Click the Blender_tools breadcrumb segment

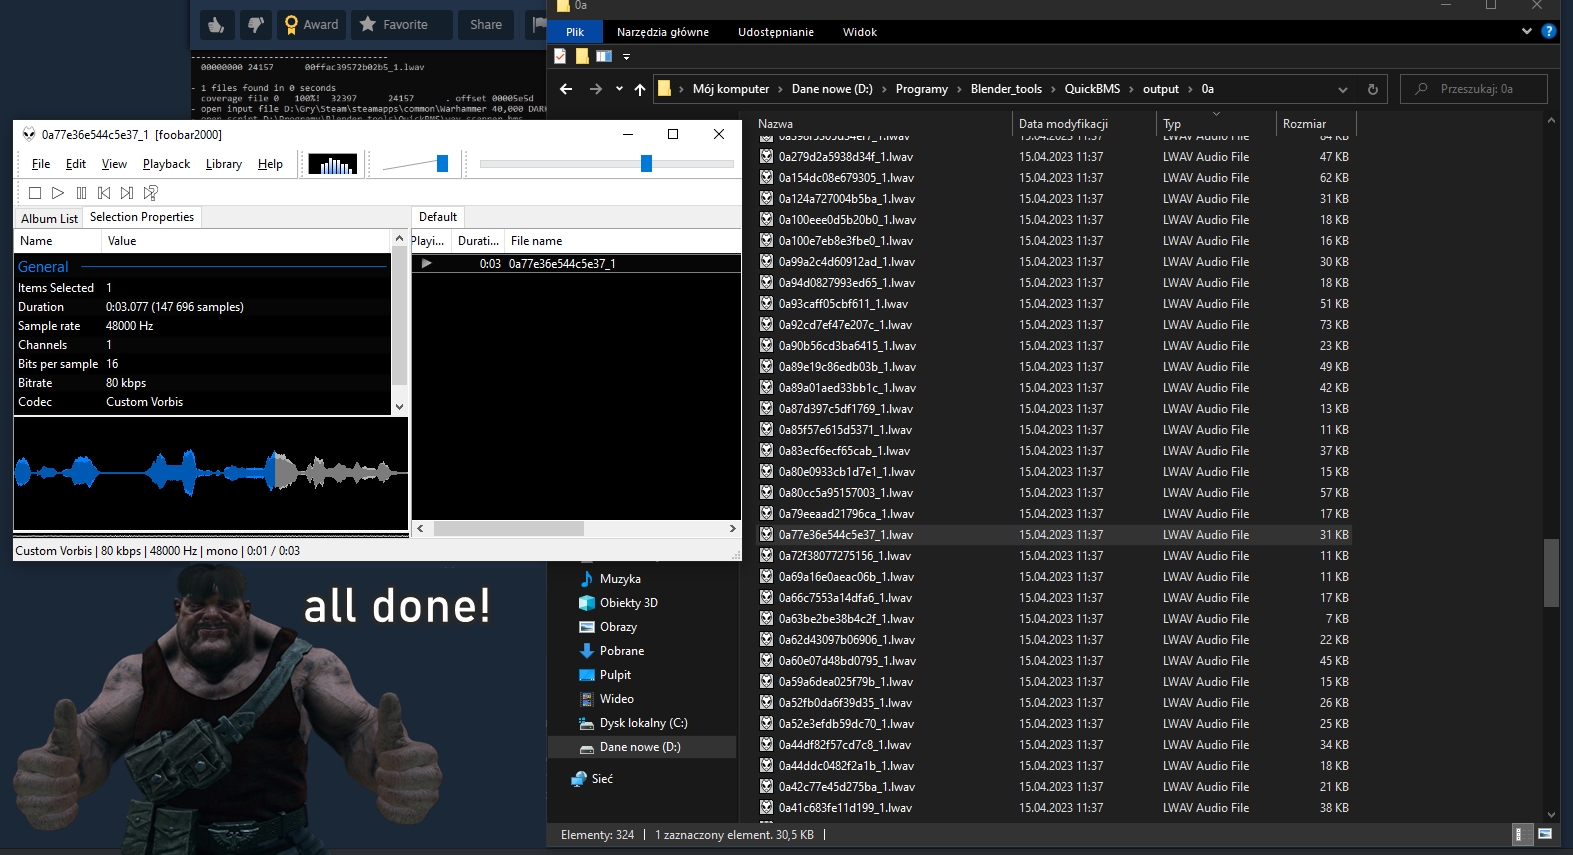point(1006,89)
